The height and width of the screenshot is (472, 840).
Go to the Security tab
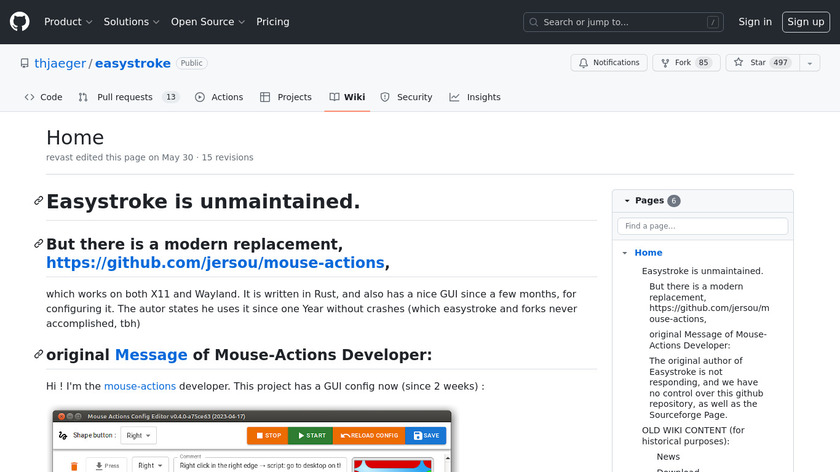[406, 97]
